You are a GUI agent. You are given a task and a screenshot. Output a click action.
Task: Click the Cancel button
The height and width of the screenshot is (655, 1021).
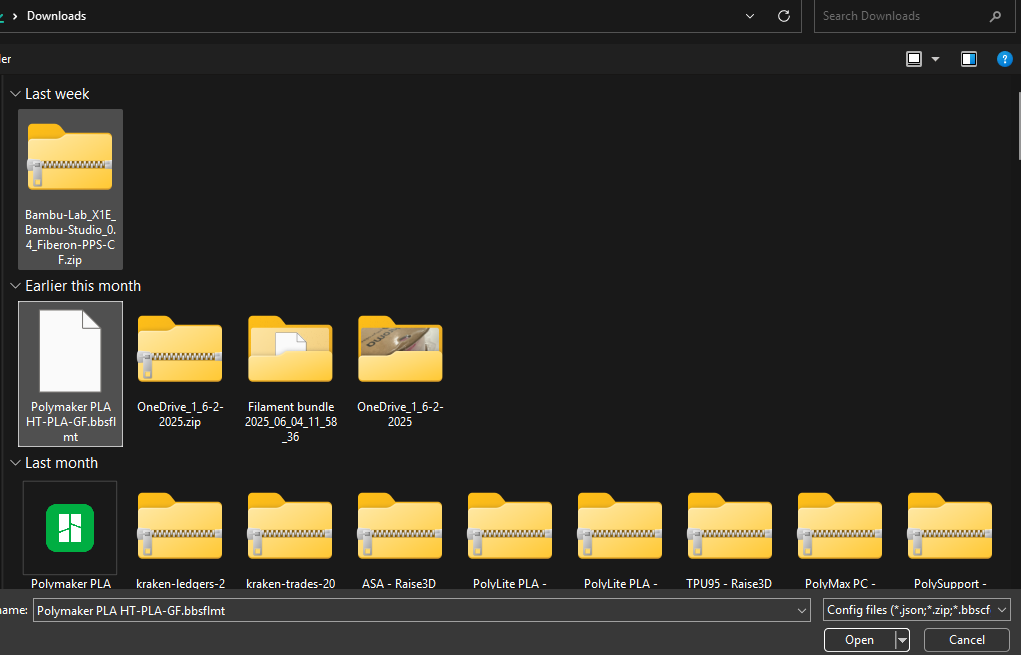point(966,640)
